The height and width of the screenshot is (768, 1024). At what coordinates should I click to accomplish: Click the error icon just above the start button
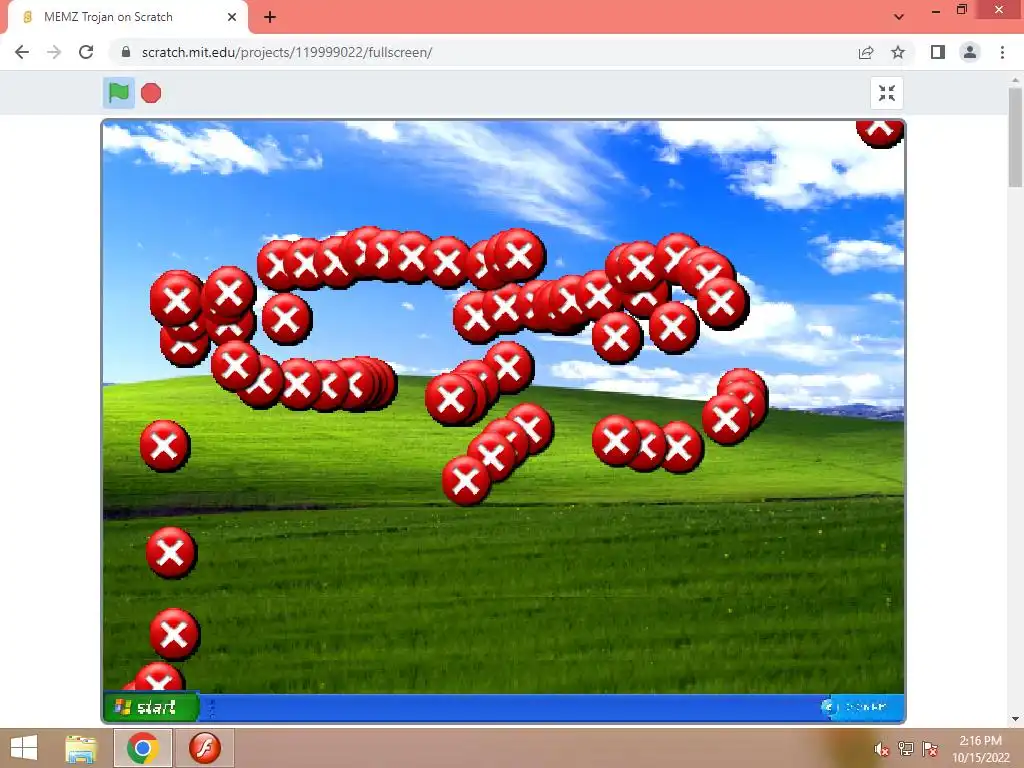pos(158,679)
